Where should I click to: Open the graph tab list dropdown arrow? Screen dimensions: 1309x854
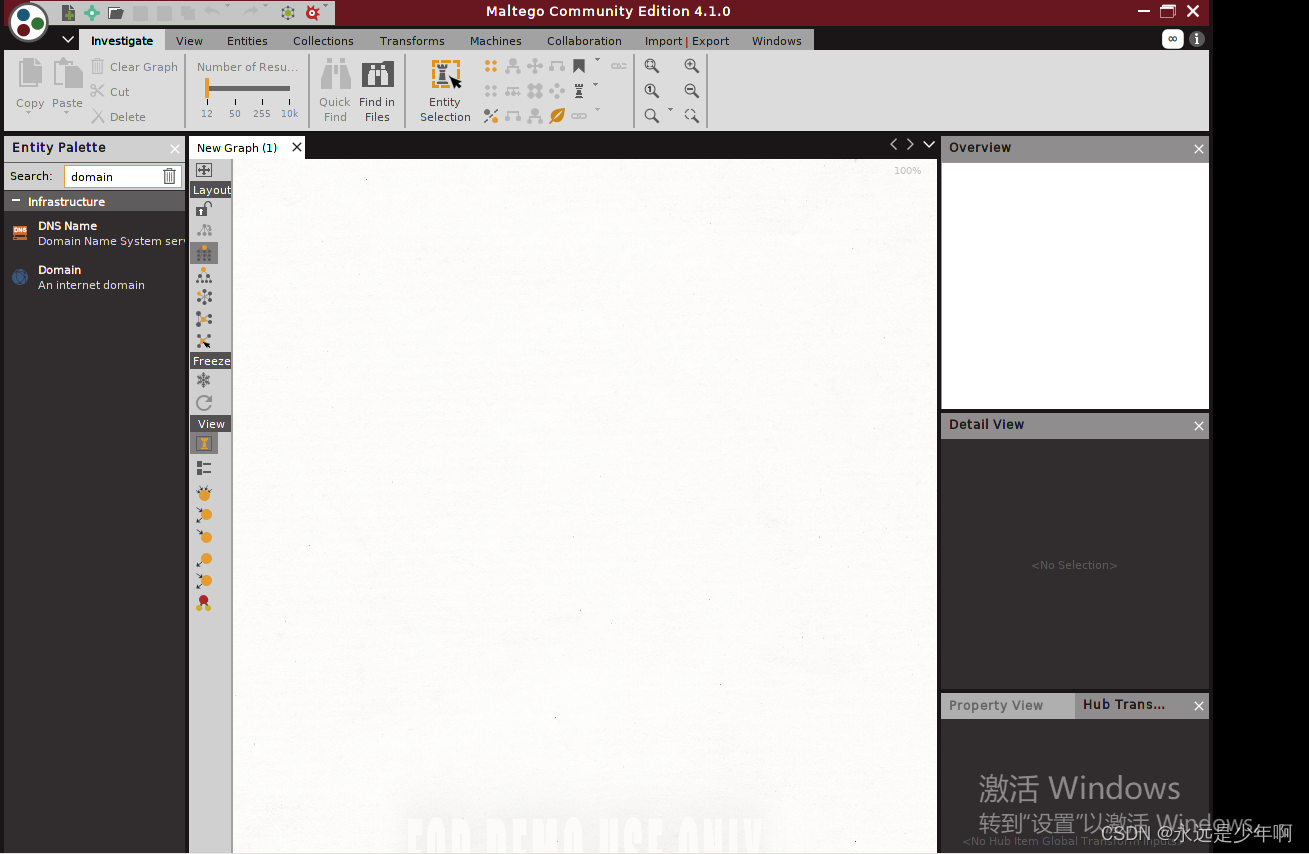coord(929,144)
